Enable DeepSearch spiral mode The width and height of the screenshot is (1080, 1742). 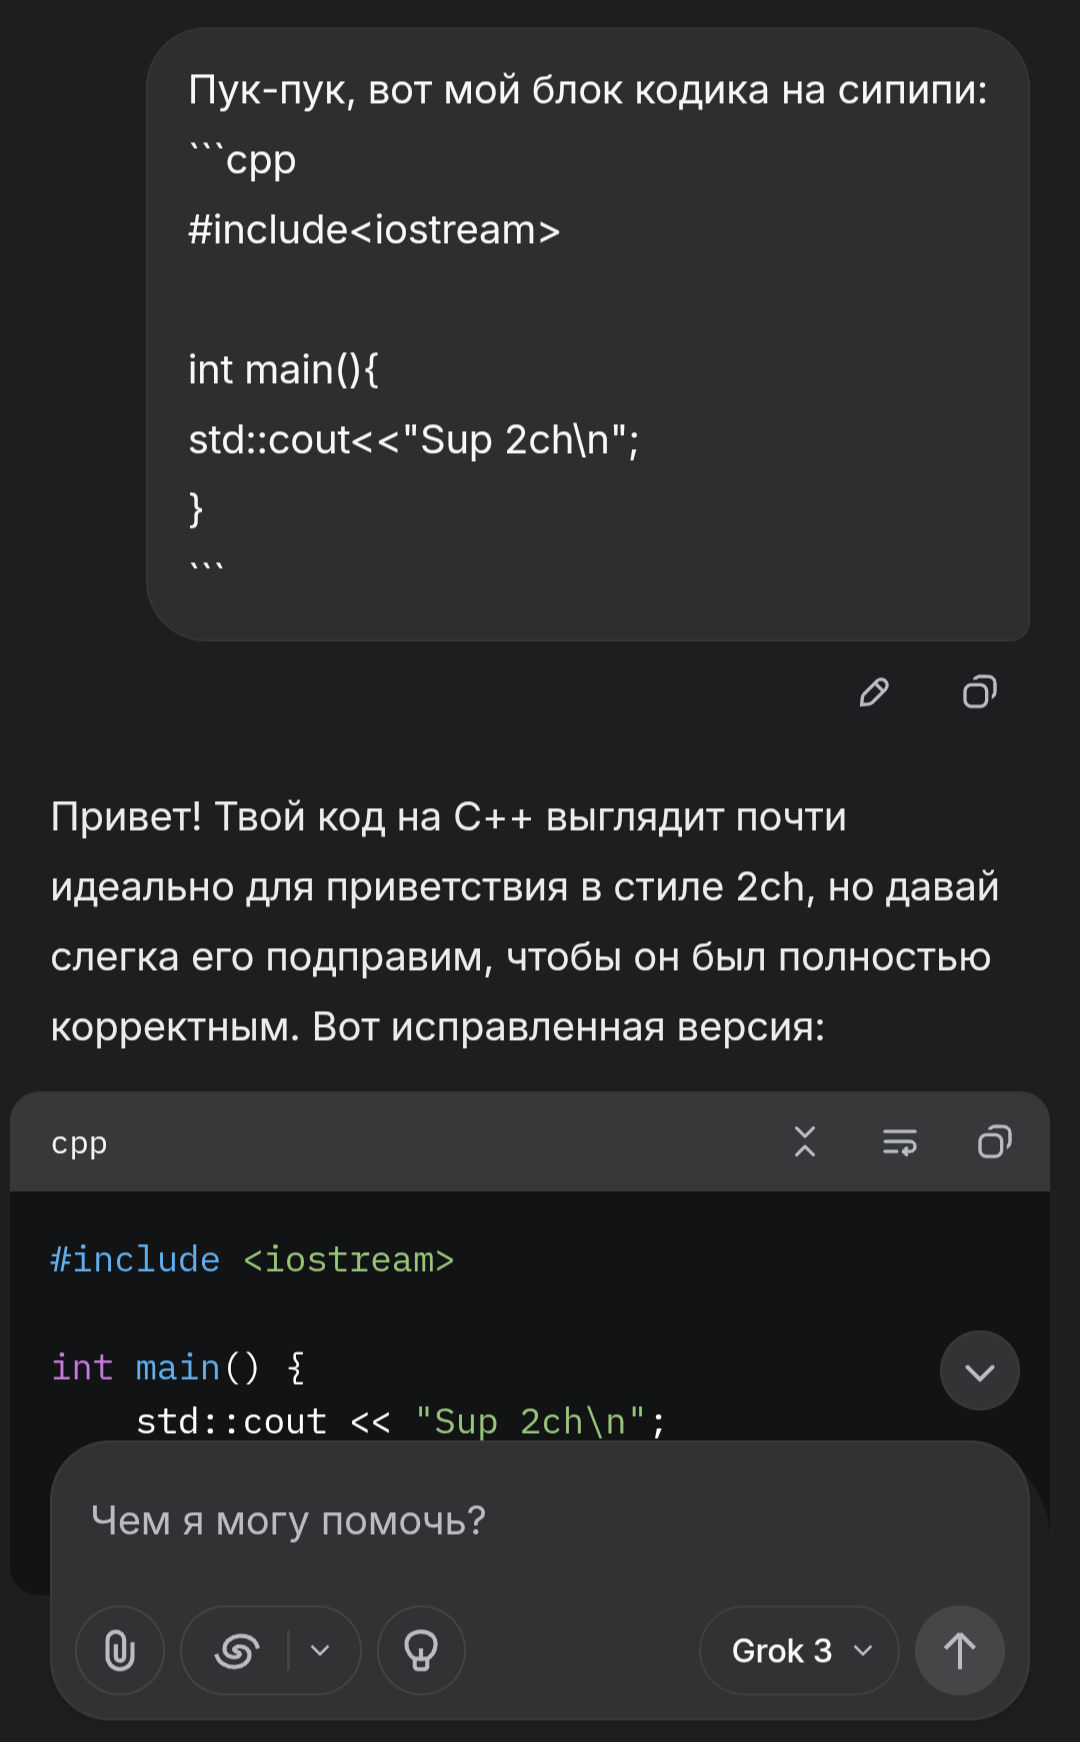(237, 1650)
